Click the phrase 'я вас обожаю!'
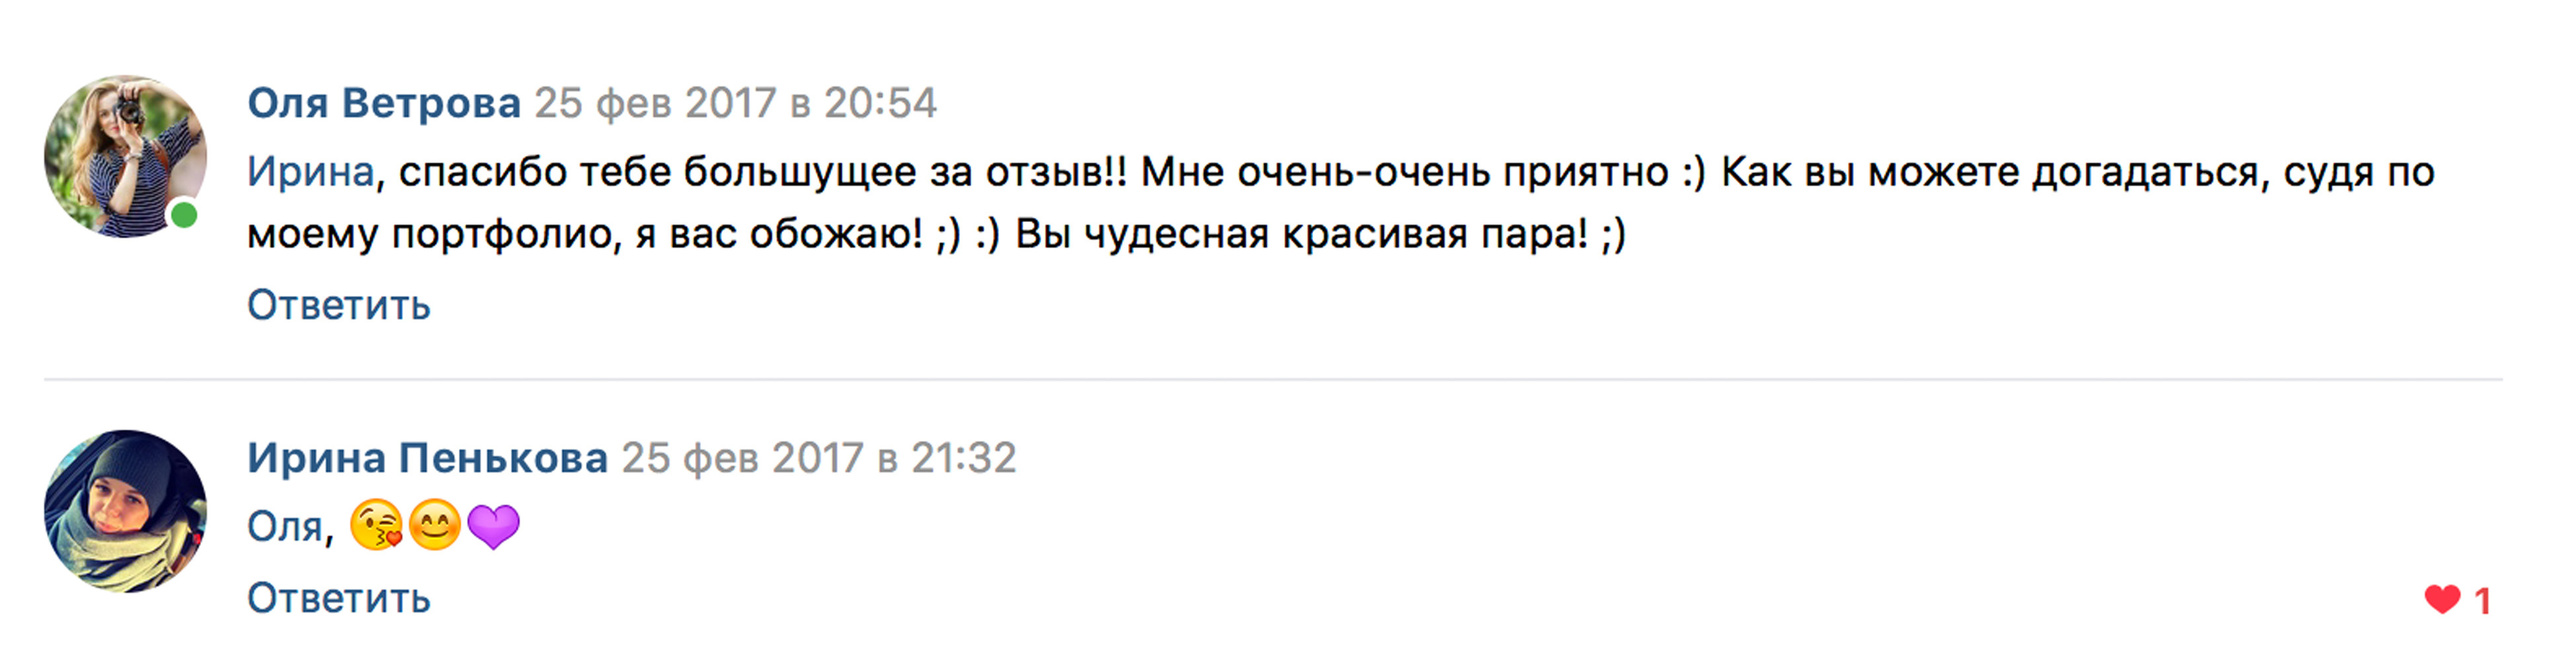 click(x=780, y=234)
